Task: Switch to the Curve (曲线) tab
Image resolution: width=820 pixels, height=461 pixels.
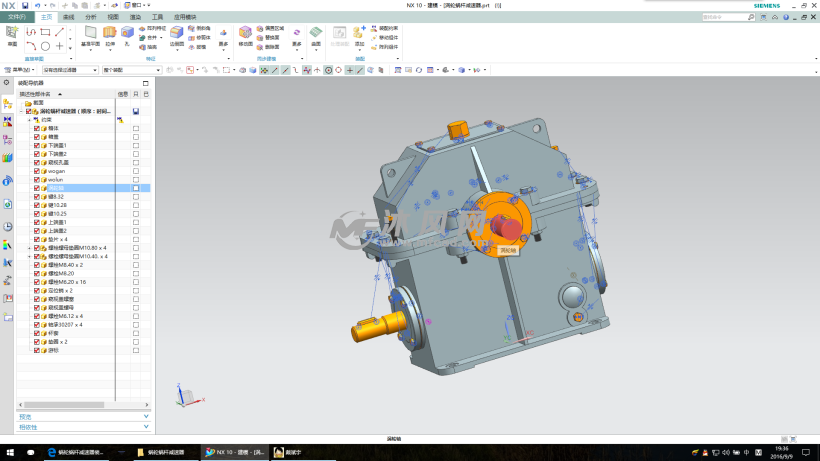Action: 69,17
